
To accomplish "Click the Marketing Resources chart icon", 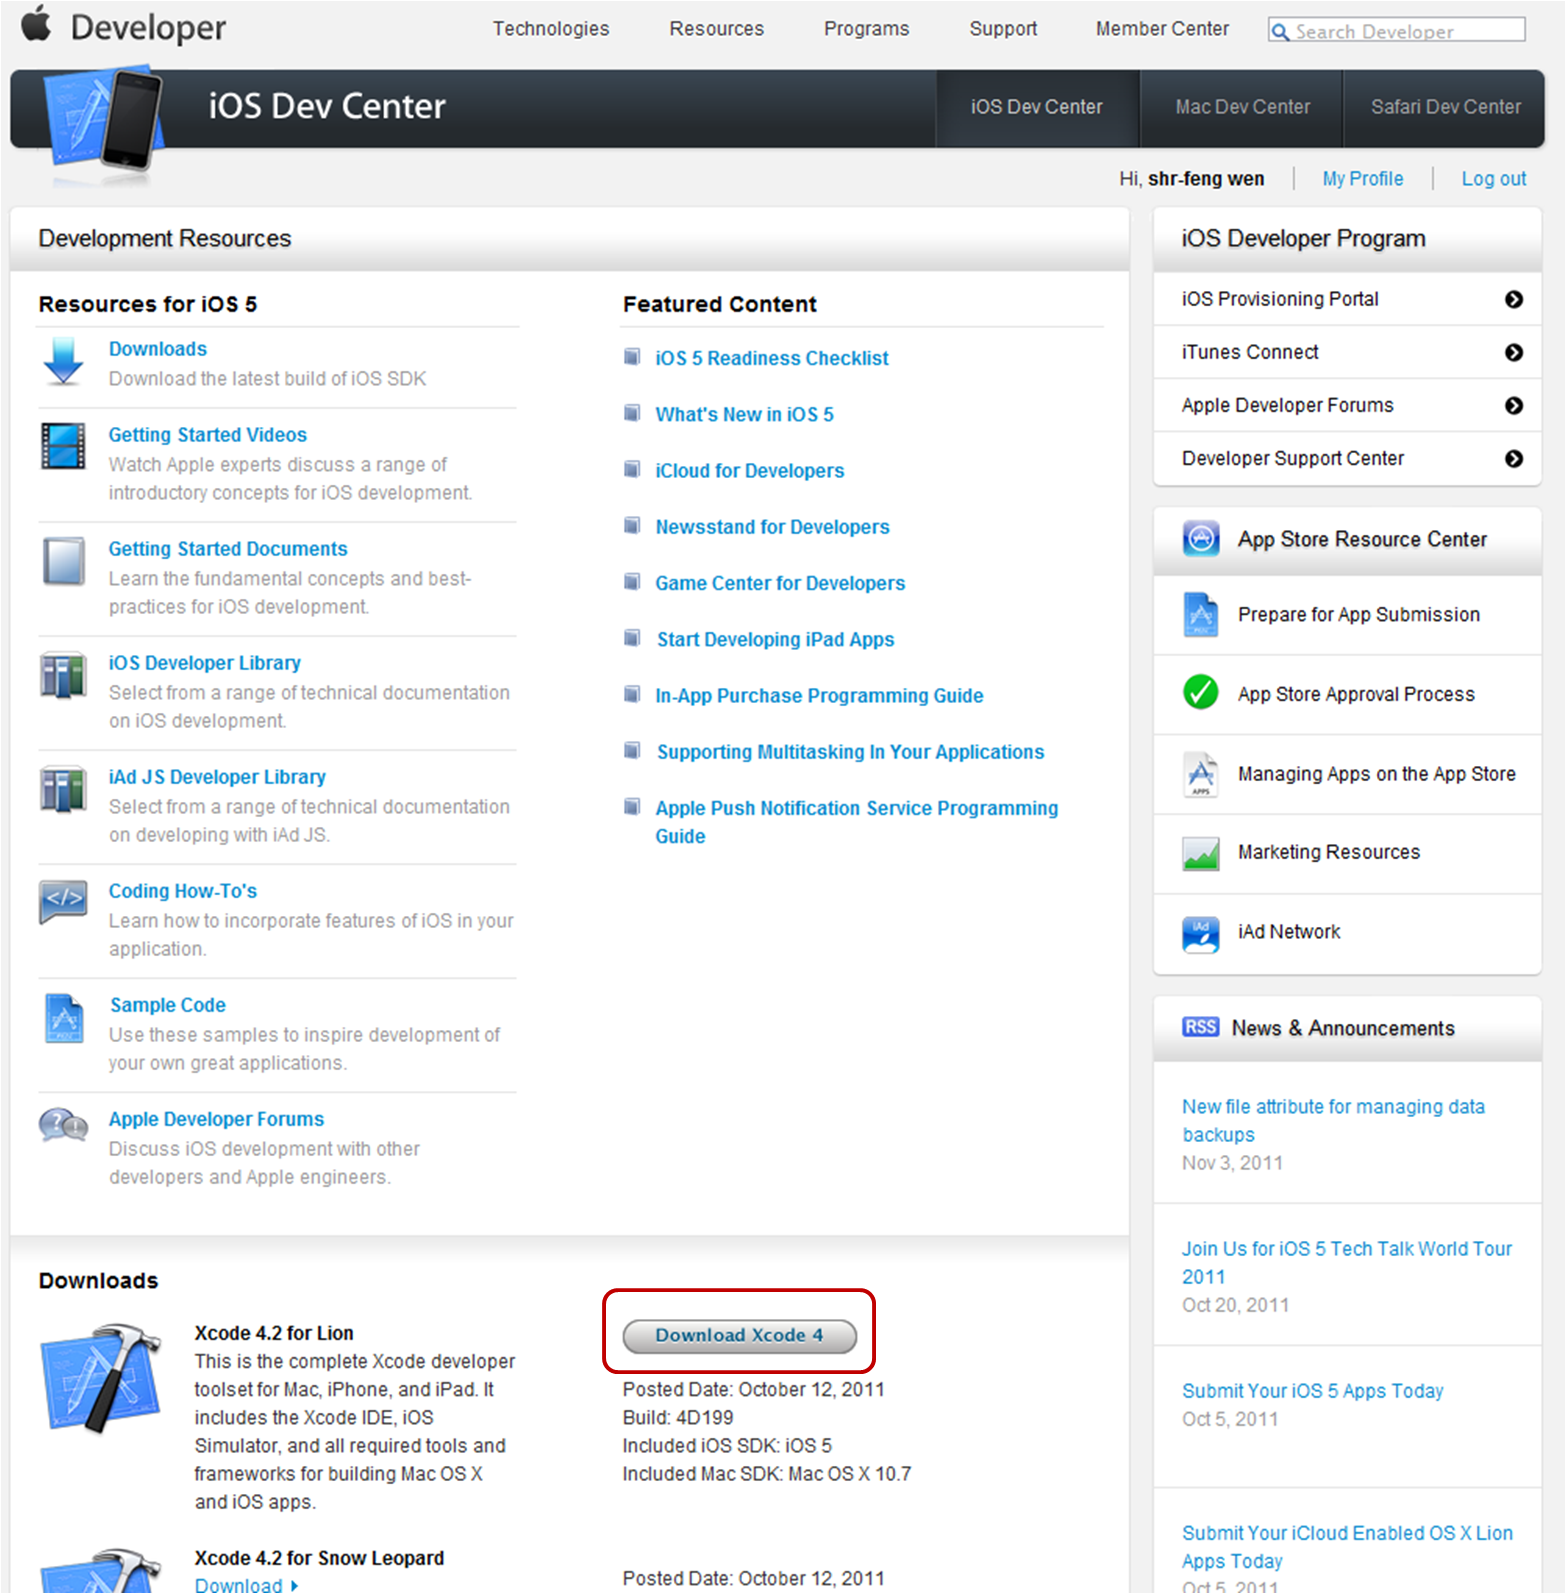I will [x=1201, y=854].
